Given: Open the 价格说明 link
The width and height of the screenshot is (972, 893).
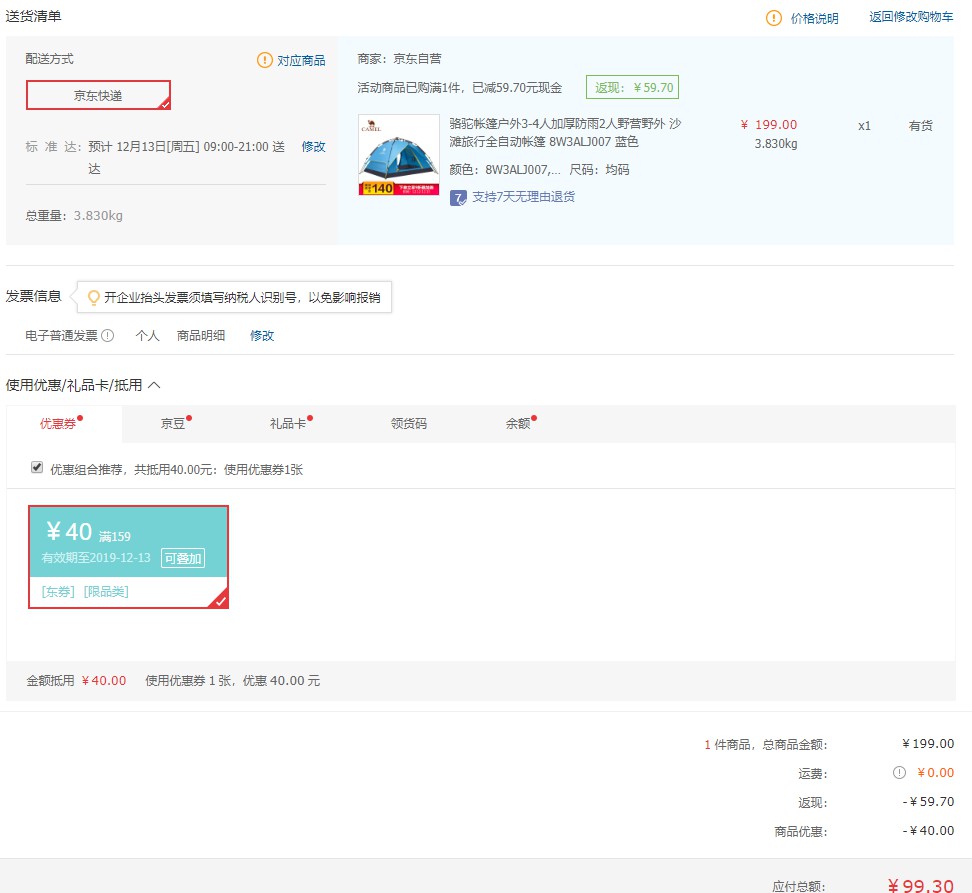Looking at the screenshot, I should pyautogui.click(x=815, y=19).
